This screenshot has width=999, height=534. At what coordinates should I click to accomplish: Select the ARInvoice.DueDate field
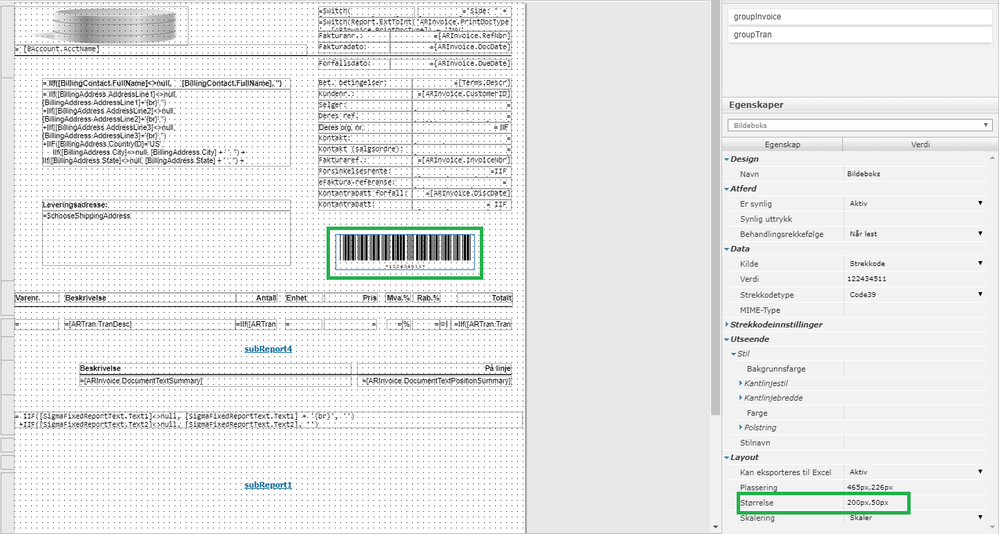click(450, 64)
